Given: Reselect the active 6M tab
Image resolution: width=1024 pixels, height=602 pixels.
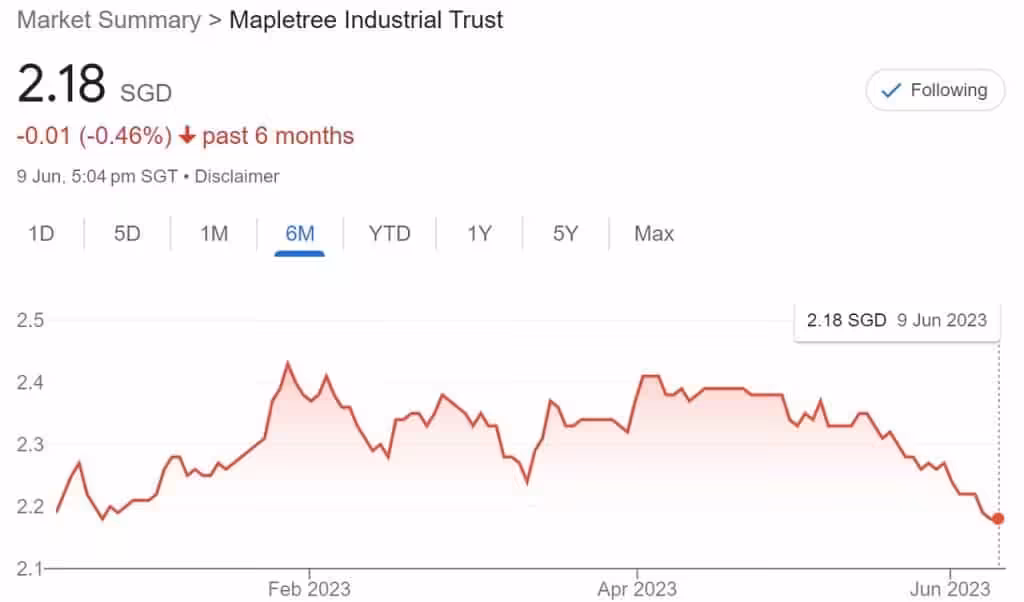Looking at the screenshot, I should pos(300,233).
